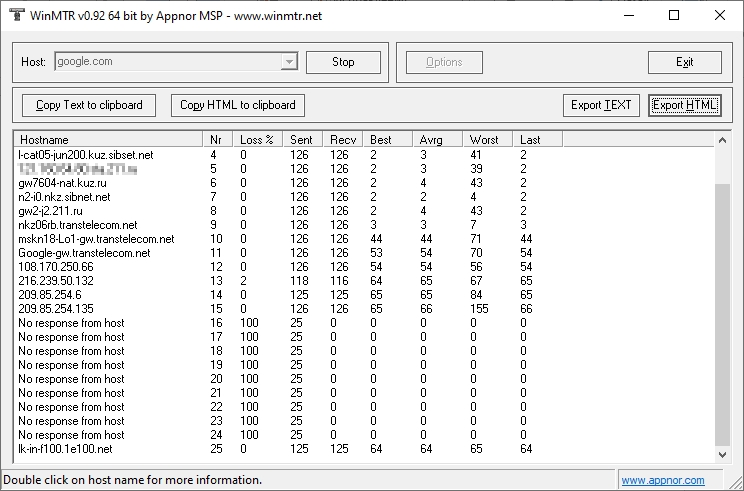Select host nkz06rb.transtelecom.net
Image resolution: width=744 pixels, height=491 pixels.
click(77, 225)
